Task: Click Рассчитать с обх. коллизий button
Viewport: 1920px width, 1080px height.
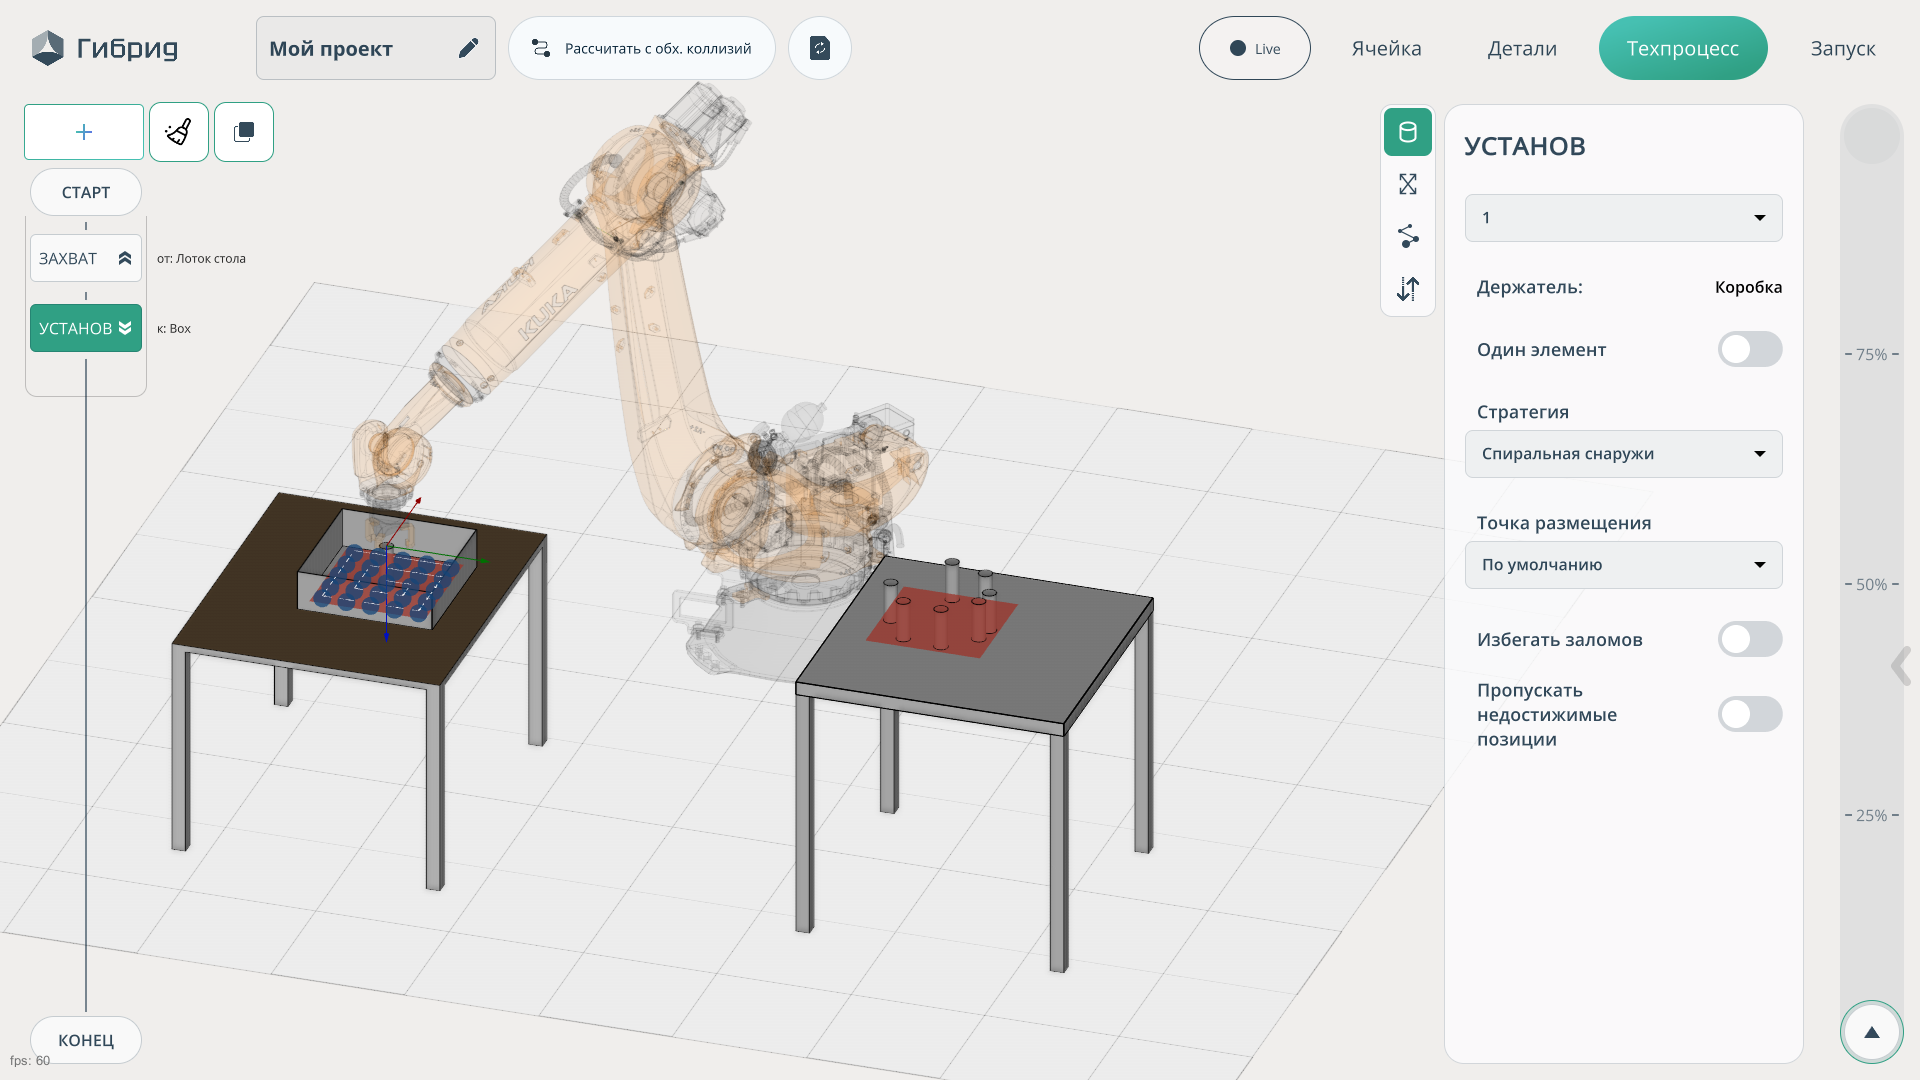Action: [642, 48]
